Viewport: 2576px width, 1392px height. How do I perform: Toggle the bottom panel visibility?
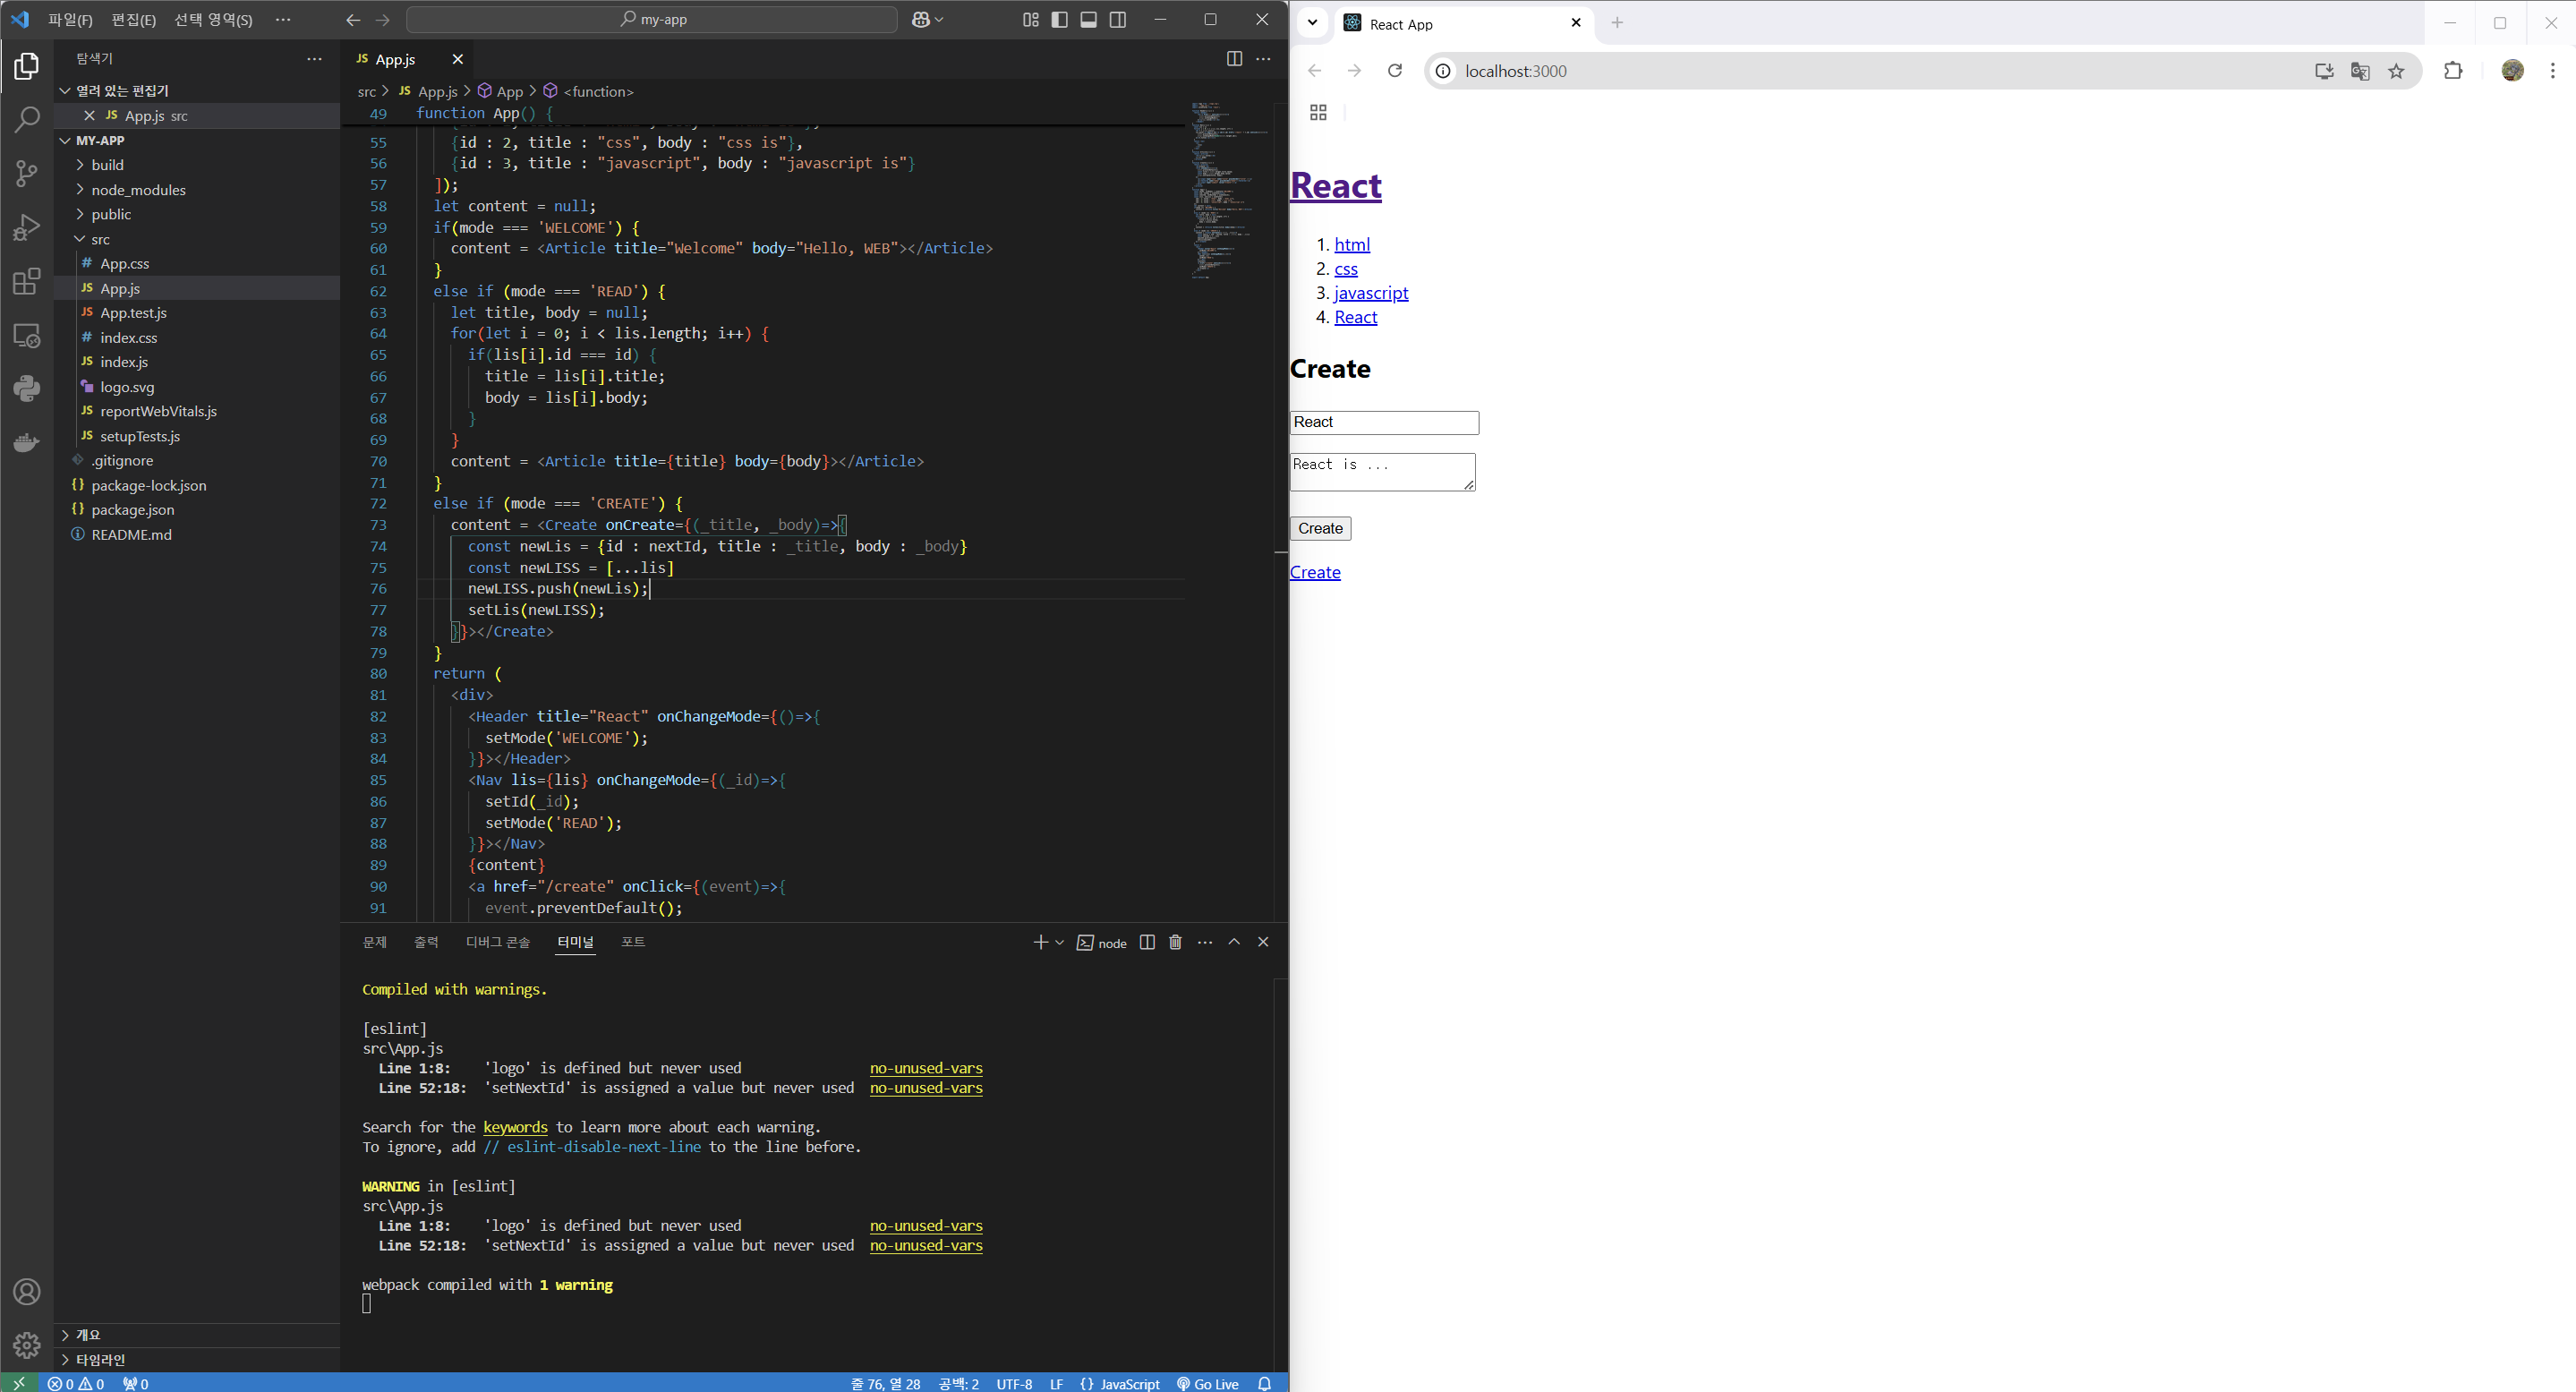(1089, 20)
